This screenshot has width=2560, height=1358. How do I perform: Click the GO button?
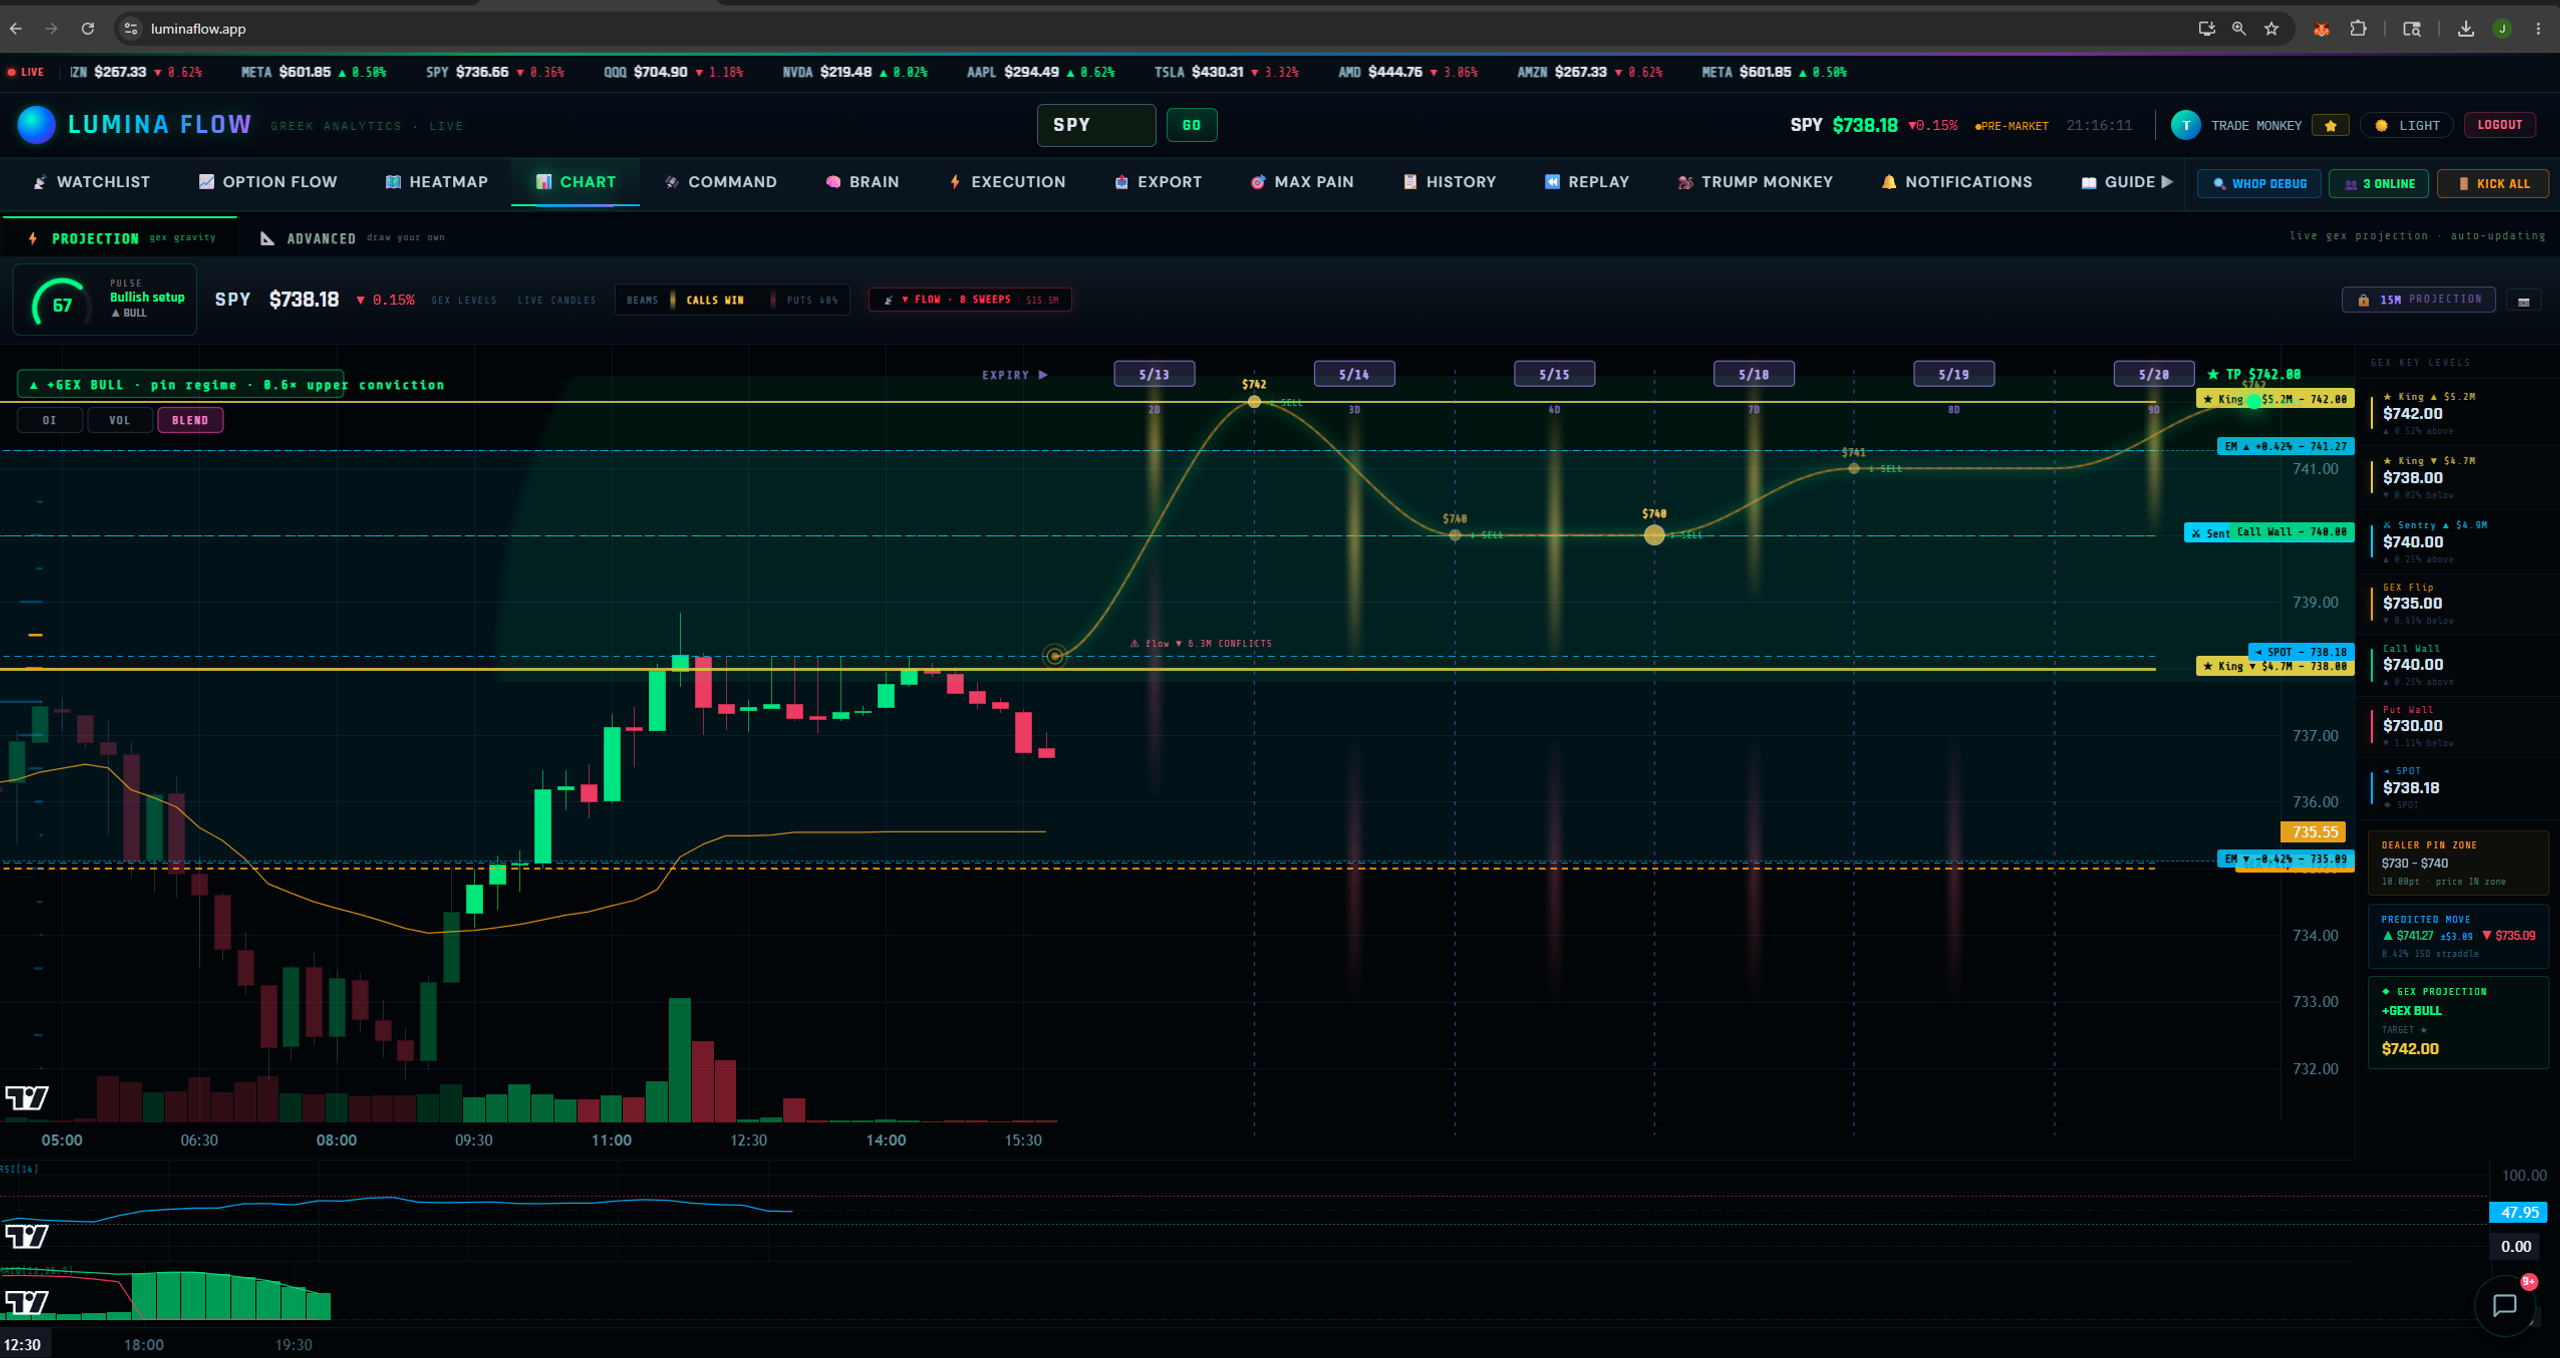click(1191, 125)
